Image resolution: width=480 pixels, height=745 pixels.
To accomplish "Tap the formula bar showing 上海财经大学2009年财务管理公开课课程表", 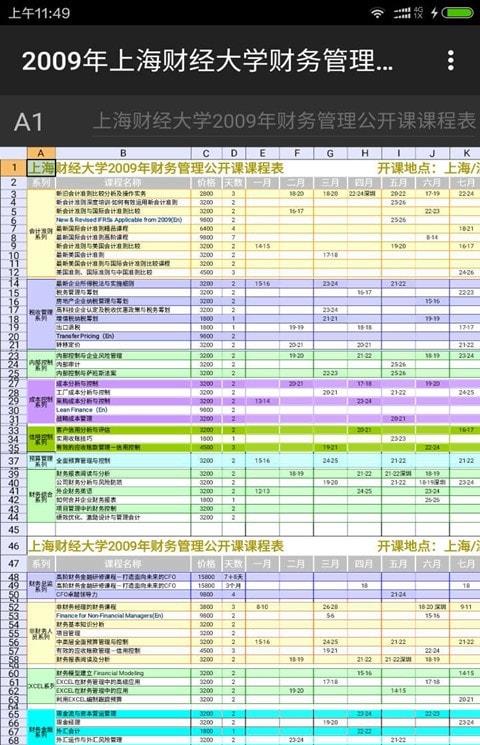I will coord(284,121).
